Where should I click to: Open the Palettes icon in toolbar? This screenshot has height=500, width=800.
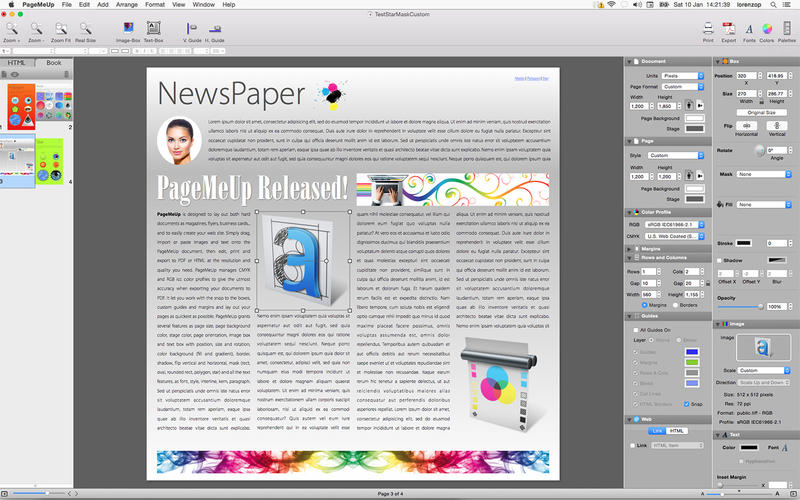(x=787, y=29)
